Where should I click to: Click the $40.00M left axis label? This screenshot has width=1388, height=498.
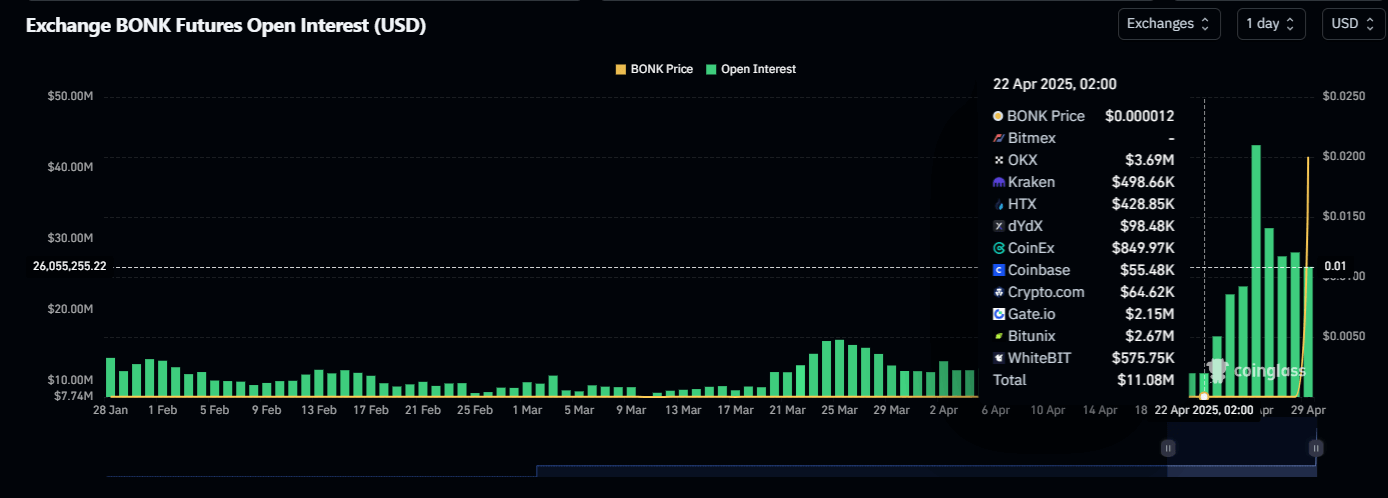tap(70, 167)
